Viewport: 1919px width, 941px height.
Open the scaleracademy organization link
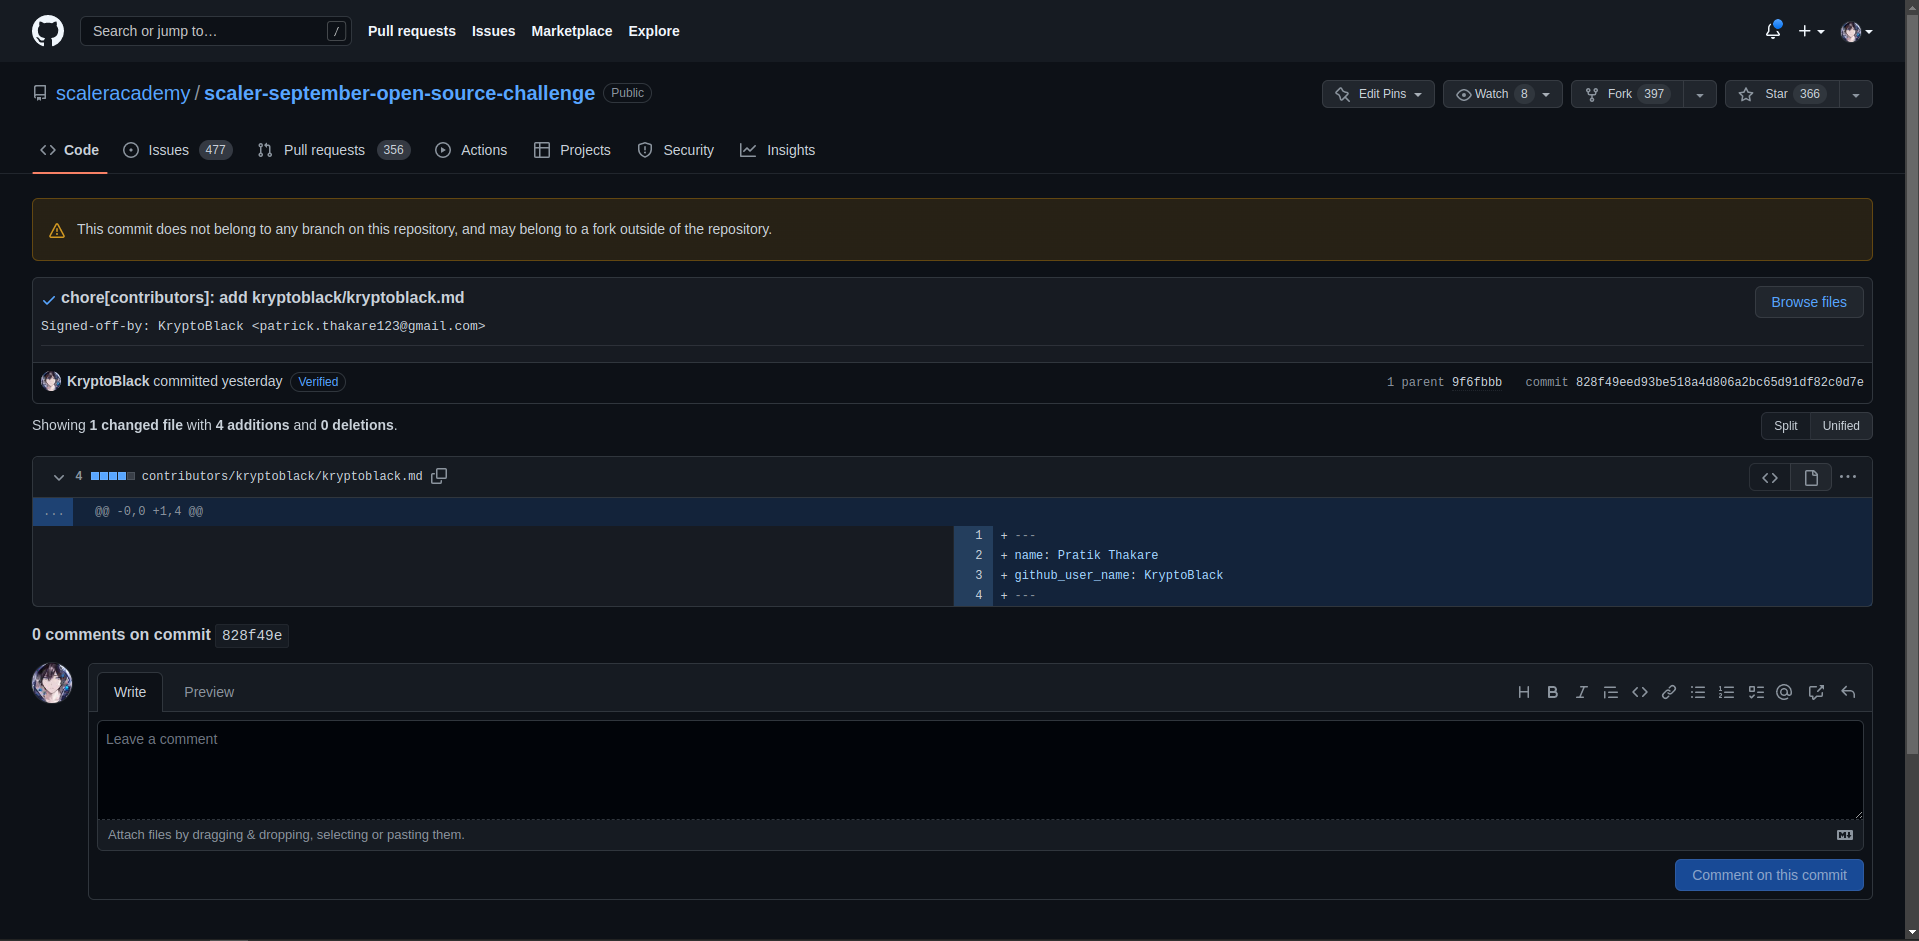(x=123, y=93)
